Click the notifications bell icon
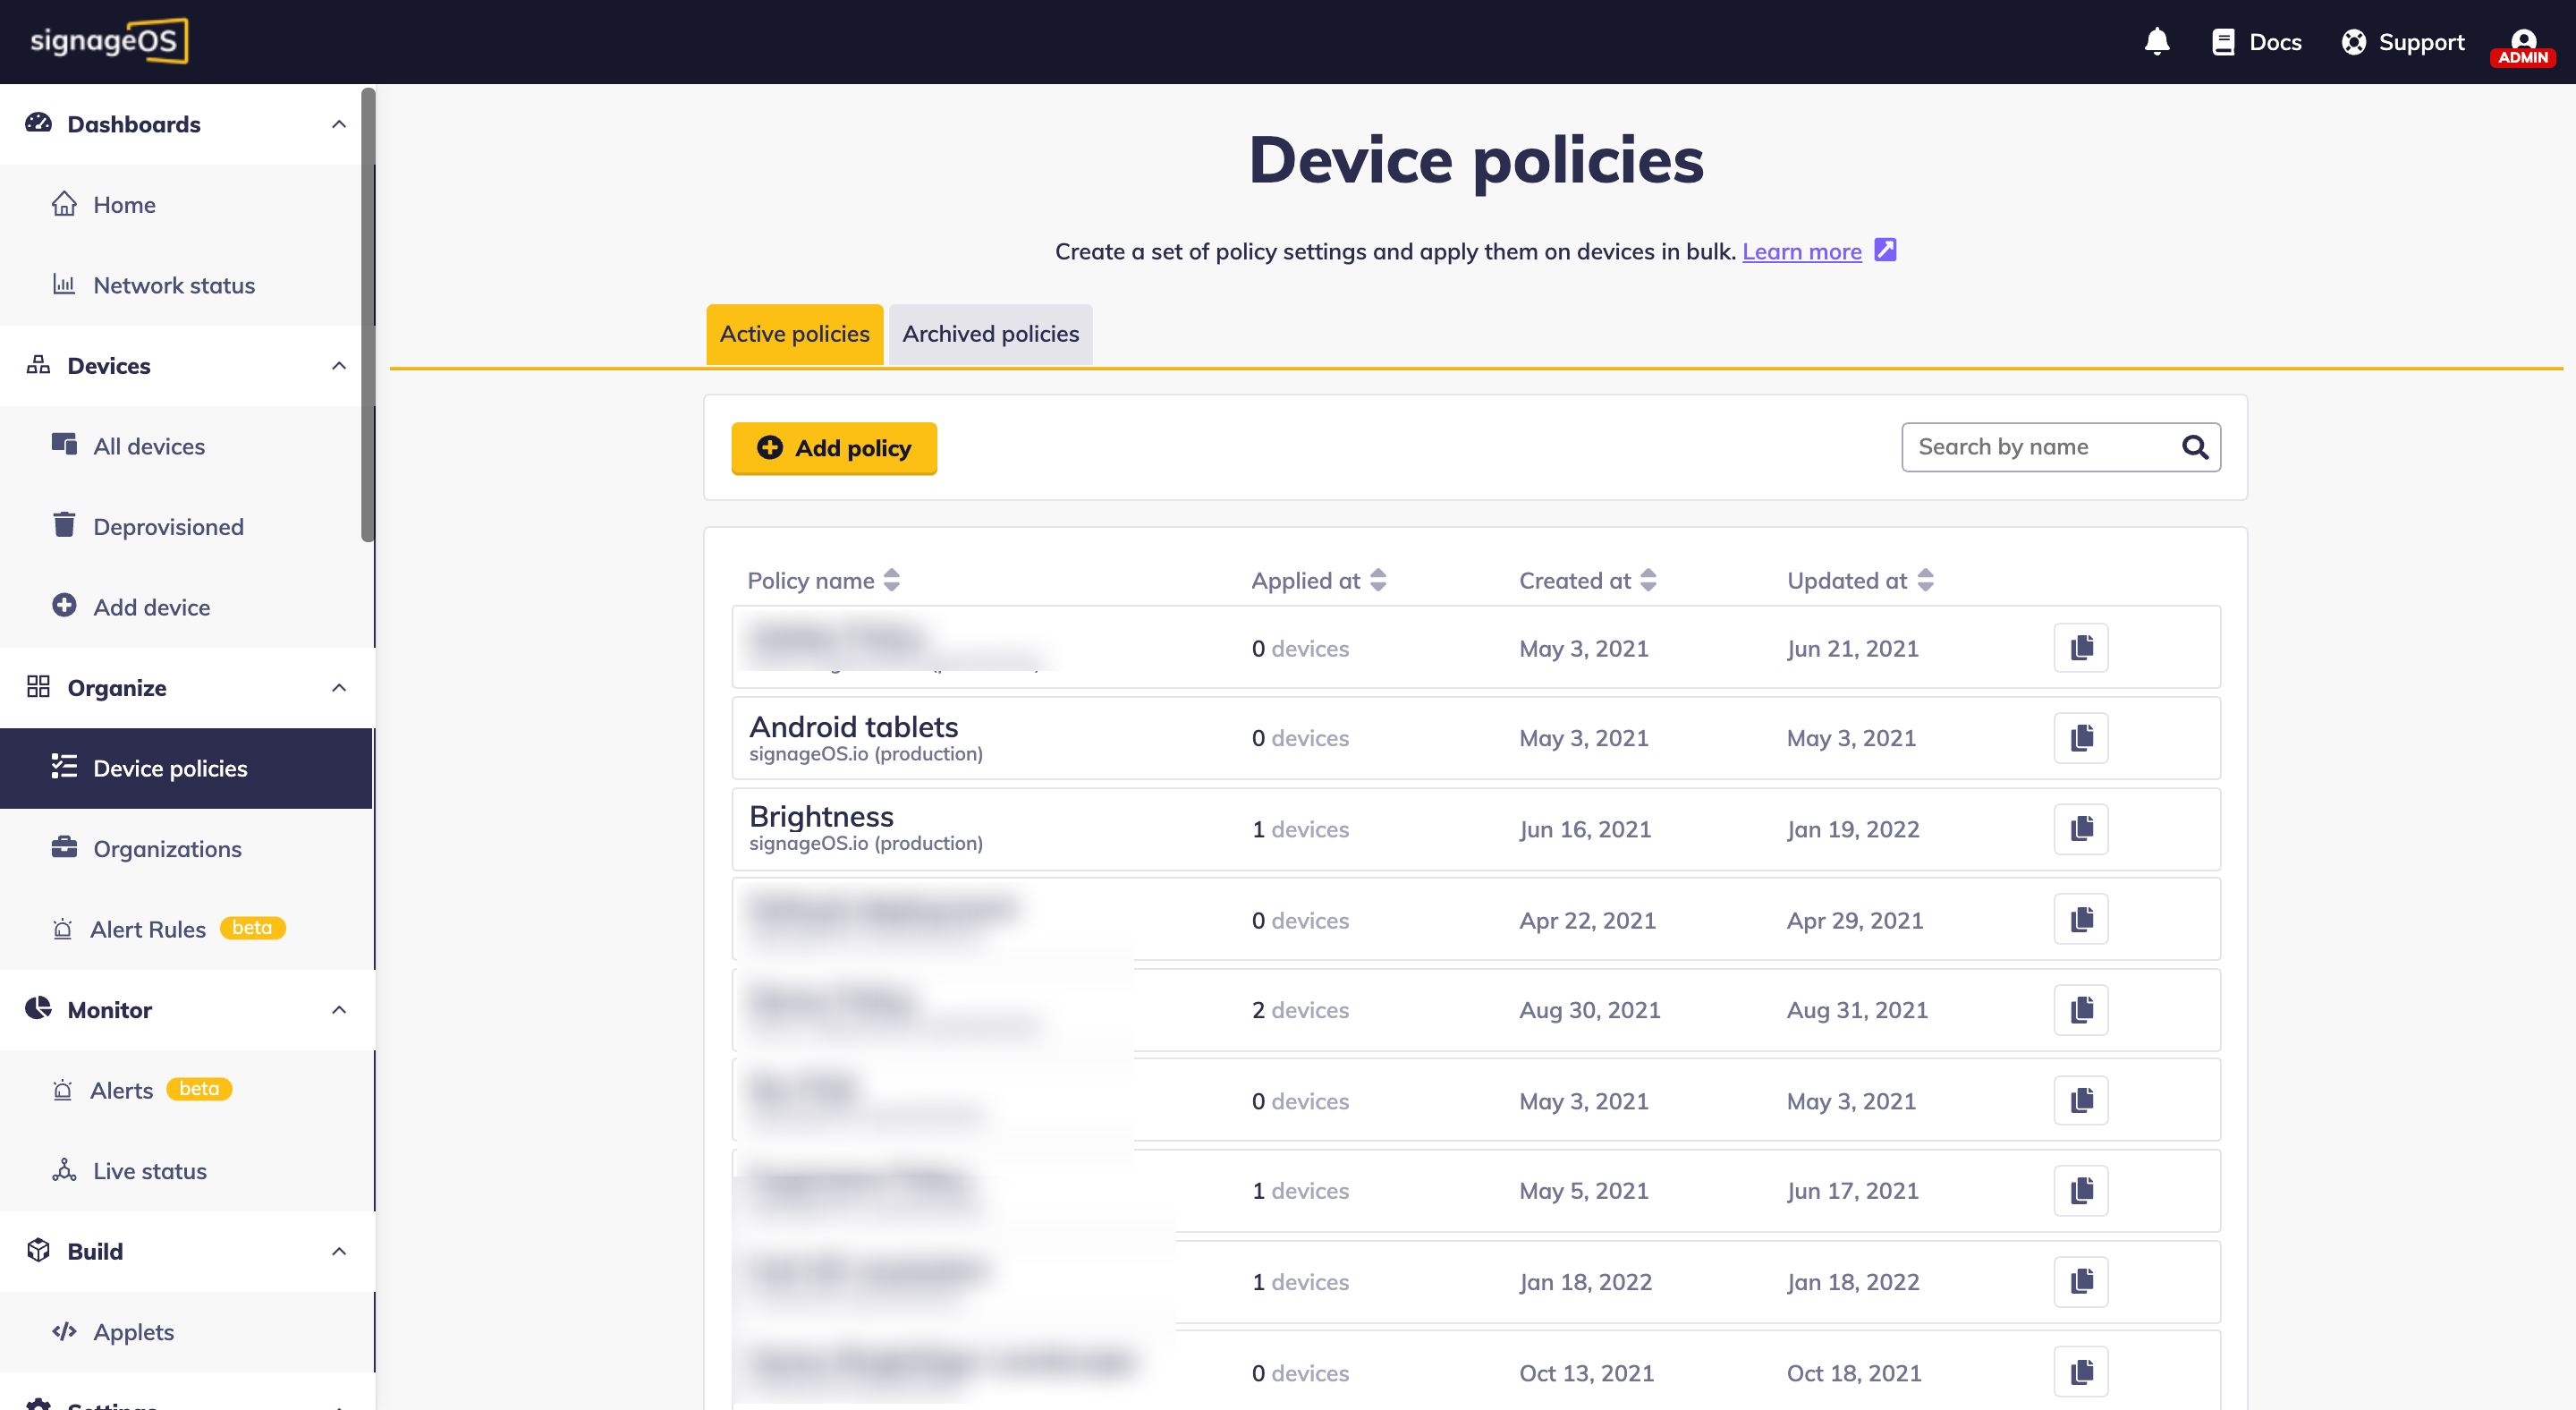The image size is (2576, 1410). click(2156, 42)
